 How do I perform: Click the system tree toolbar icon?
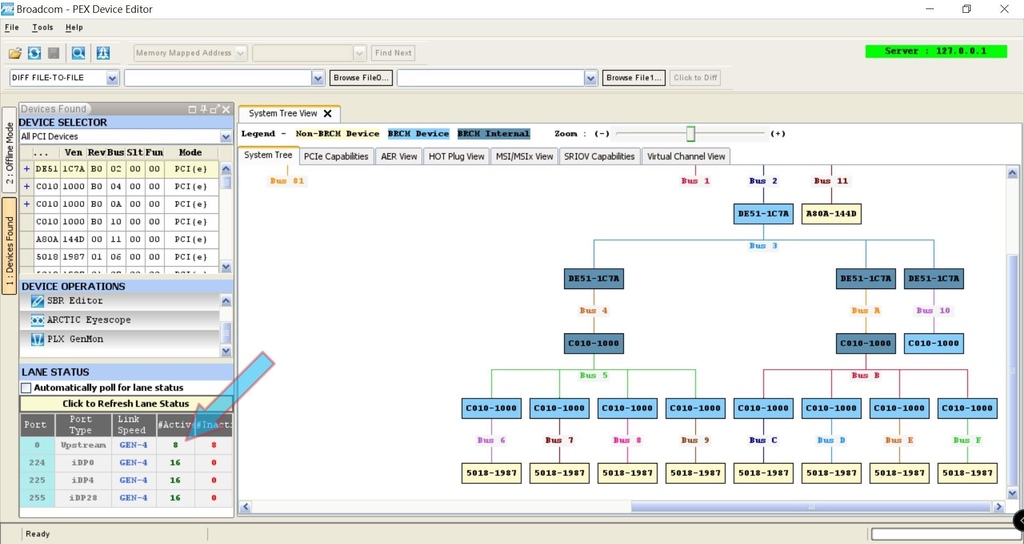coord(103,53)
